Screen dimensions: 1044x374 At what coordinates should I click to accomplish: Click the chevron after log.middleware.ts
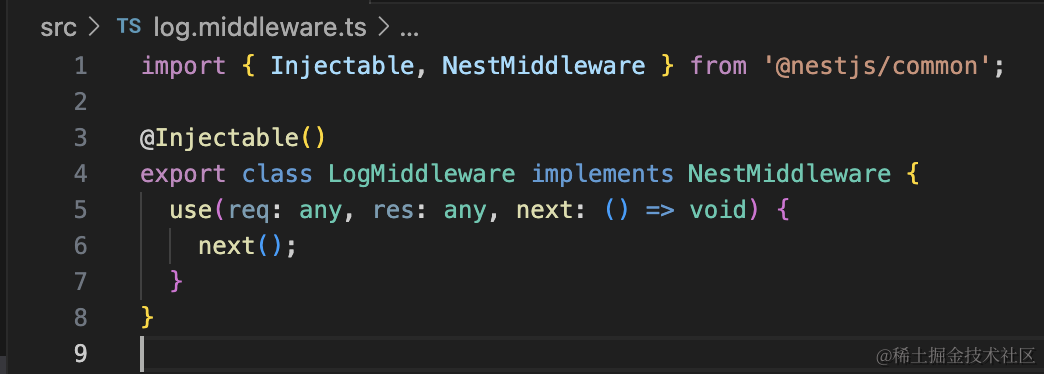(x=383, y=27)
